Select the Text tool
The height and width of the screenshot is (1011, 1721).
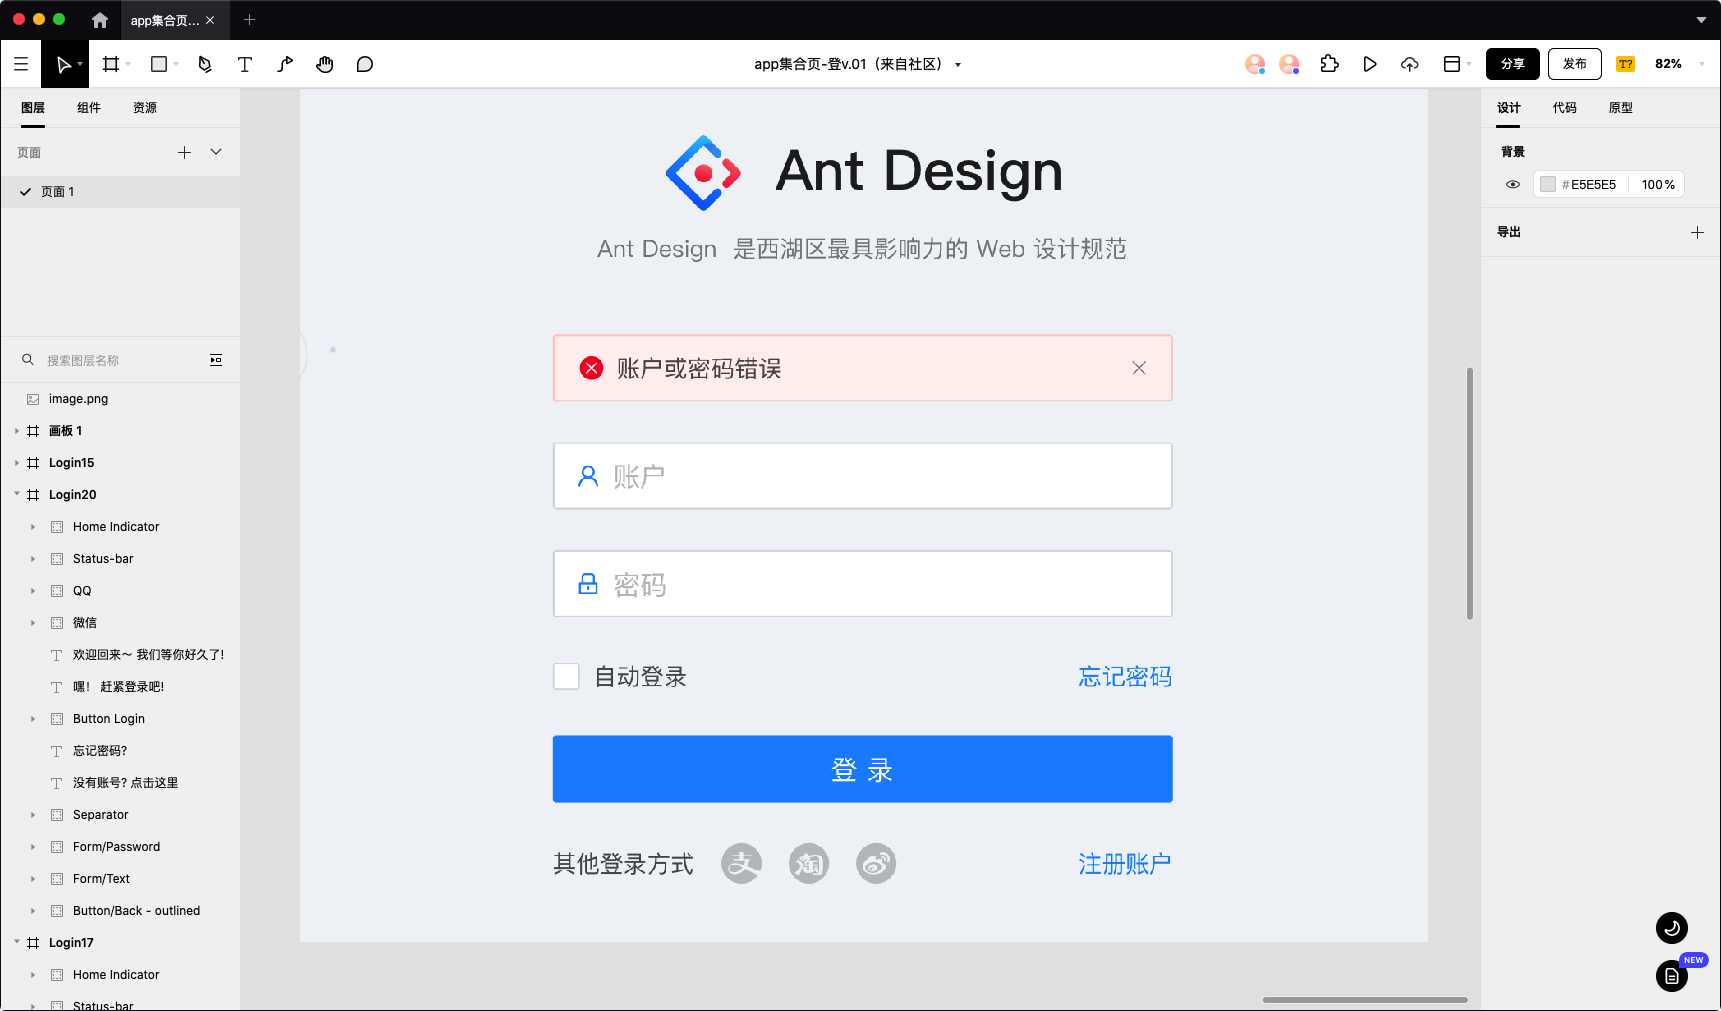click(245, 64)
